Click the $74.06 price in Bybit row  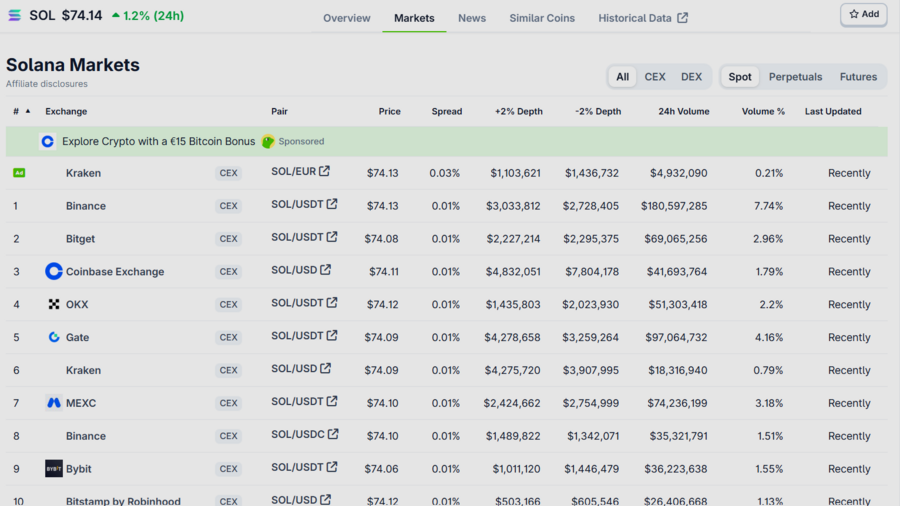(x=381, y=469)
